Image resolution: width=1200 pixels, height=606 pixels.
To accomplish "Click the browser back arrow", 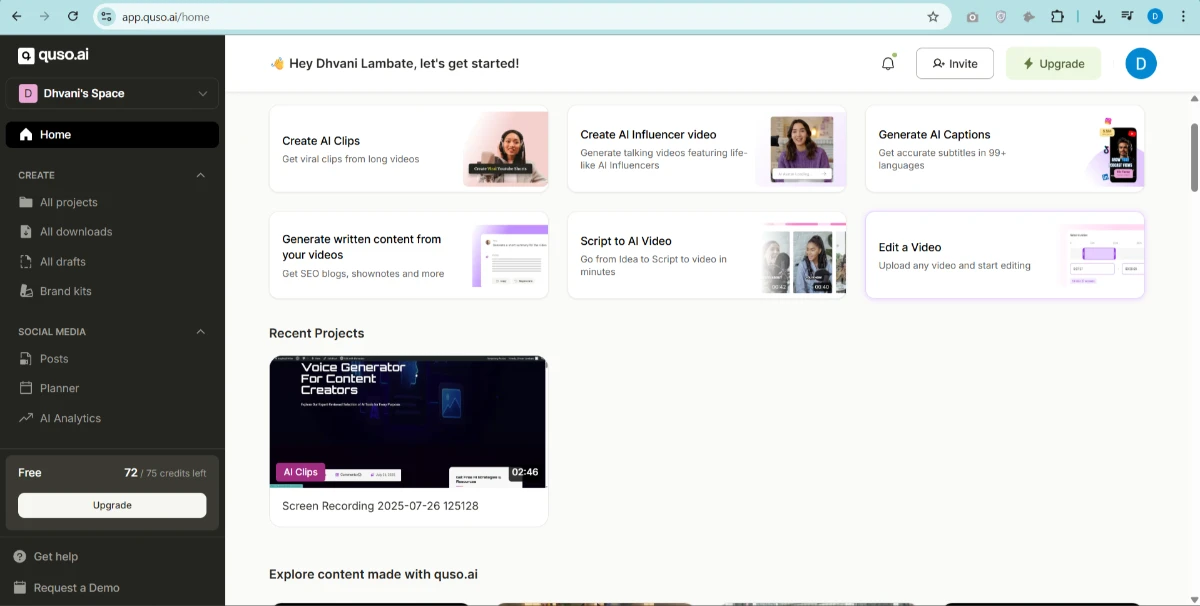I will tap(16, 16).
